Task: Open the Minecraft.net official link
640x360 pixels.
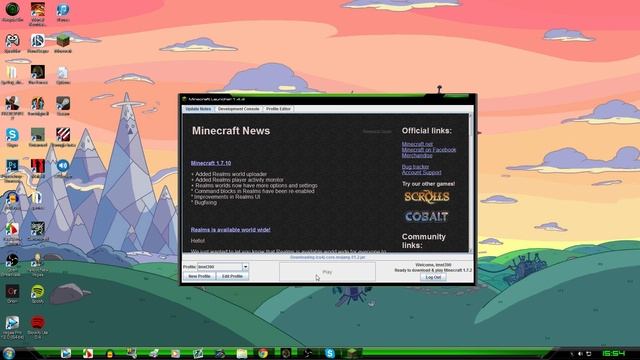Action: click(x=417, y=144)
